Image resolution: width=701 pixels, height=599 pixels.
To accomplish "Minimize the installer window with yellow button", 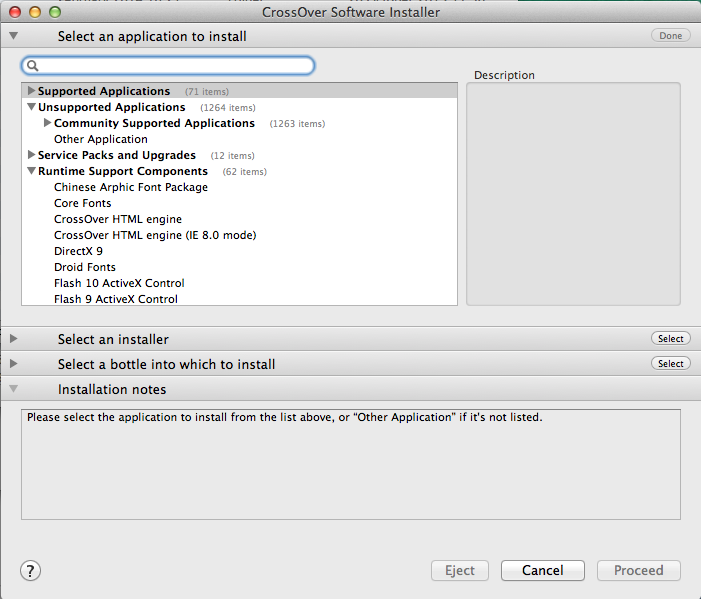I will 35,12.
